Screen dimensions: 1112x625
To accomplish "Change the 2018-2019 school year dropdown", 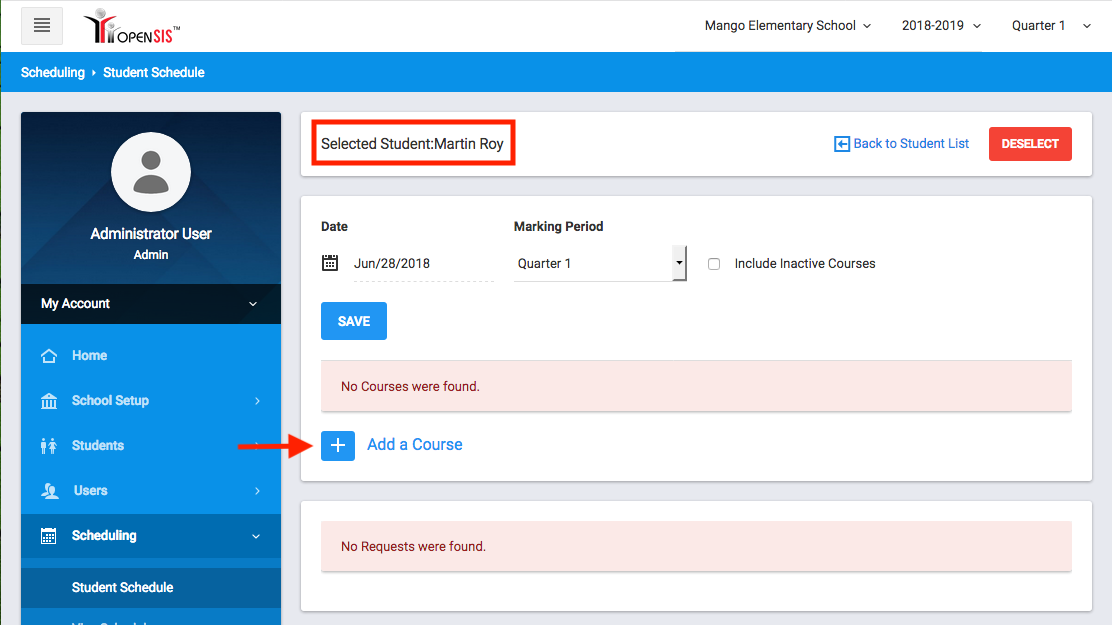I will (940, 26).
